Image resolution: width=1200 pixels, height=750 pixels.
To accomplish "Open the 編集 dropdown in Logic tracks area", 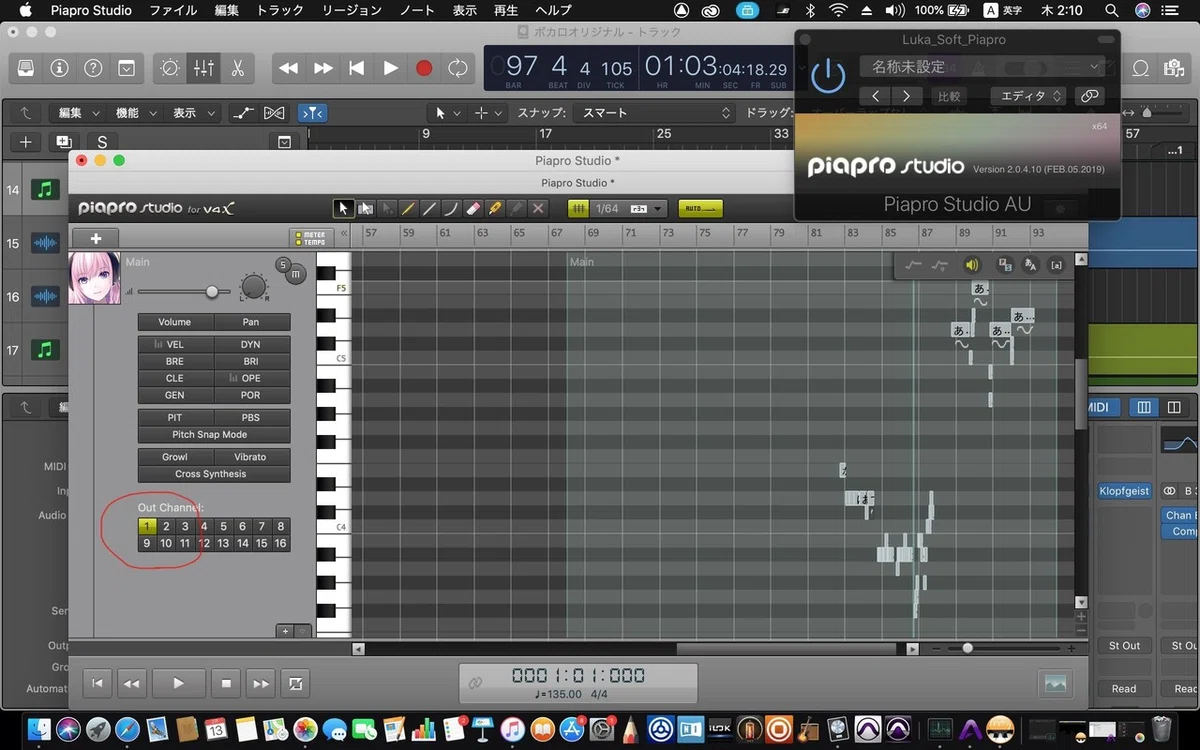I will click(x=79, y=113).
